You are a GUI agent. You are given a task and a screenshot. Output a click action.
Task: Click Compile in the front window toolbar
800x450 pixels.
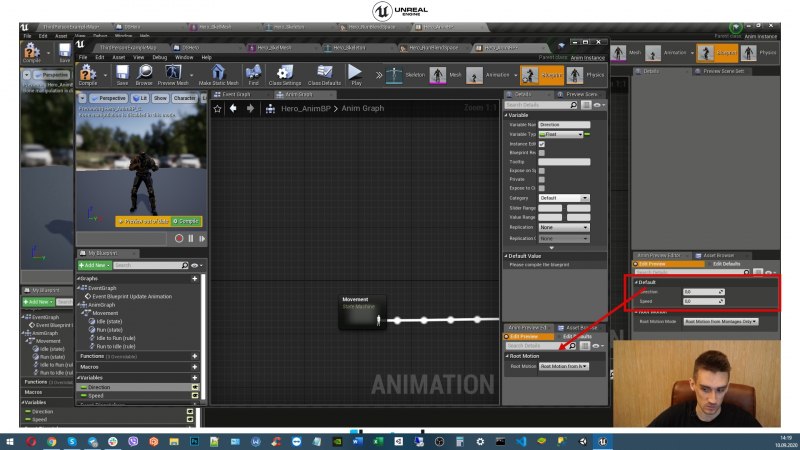[x=88, y=75]
